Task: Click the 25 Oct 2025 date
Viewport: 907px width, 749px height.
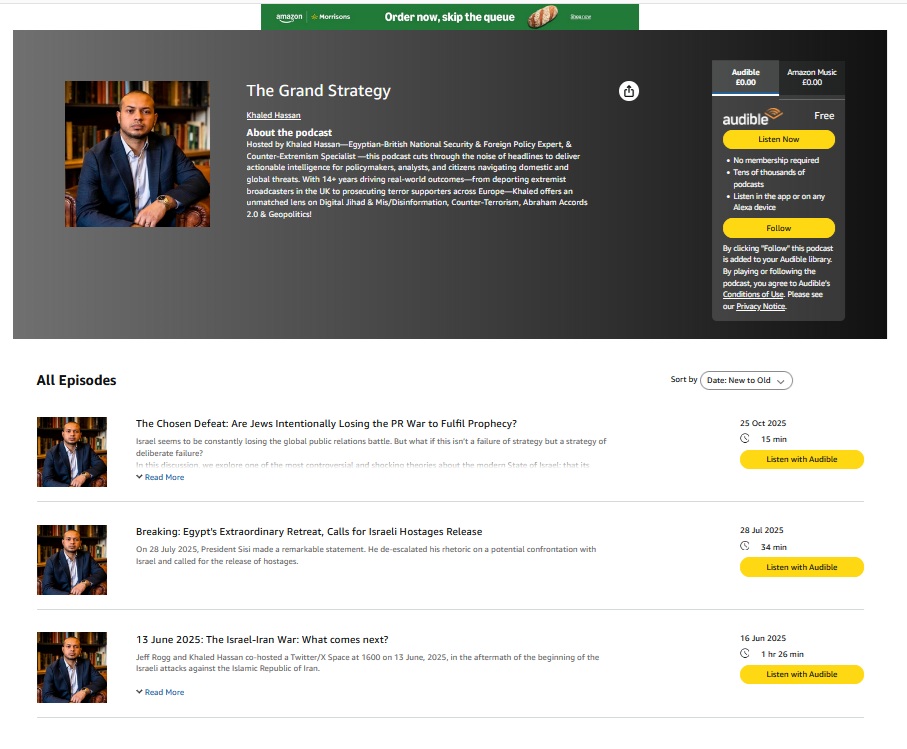Action: click(763, 423)
